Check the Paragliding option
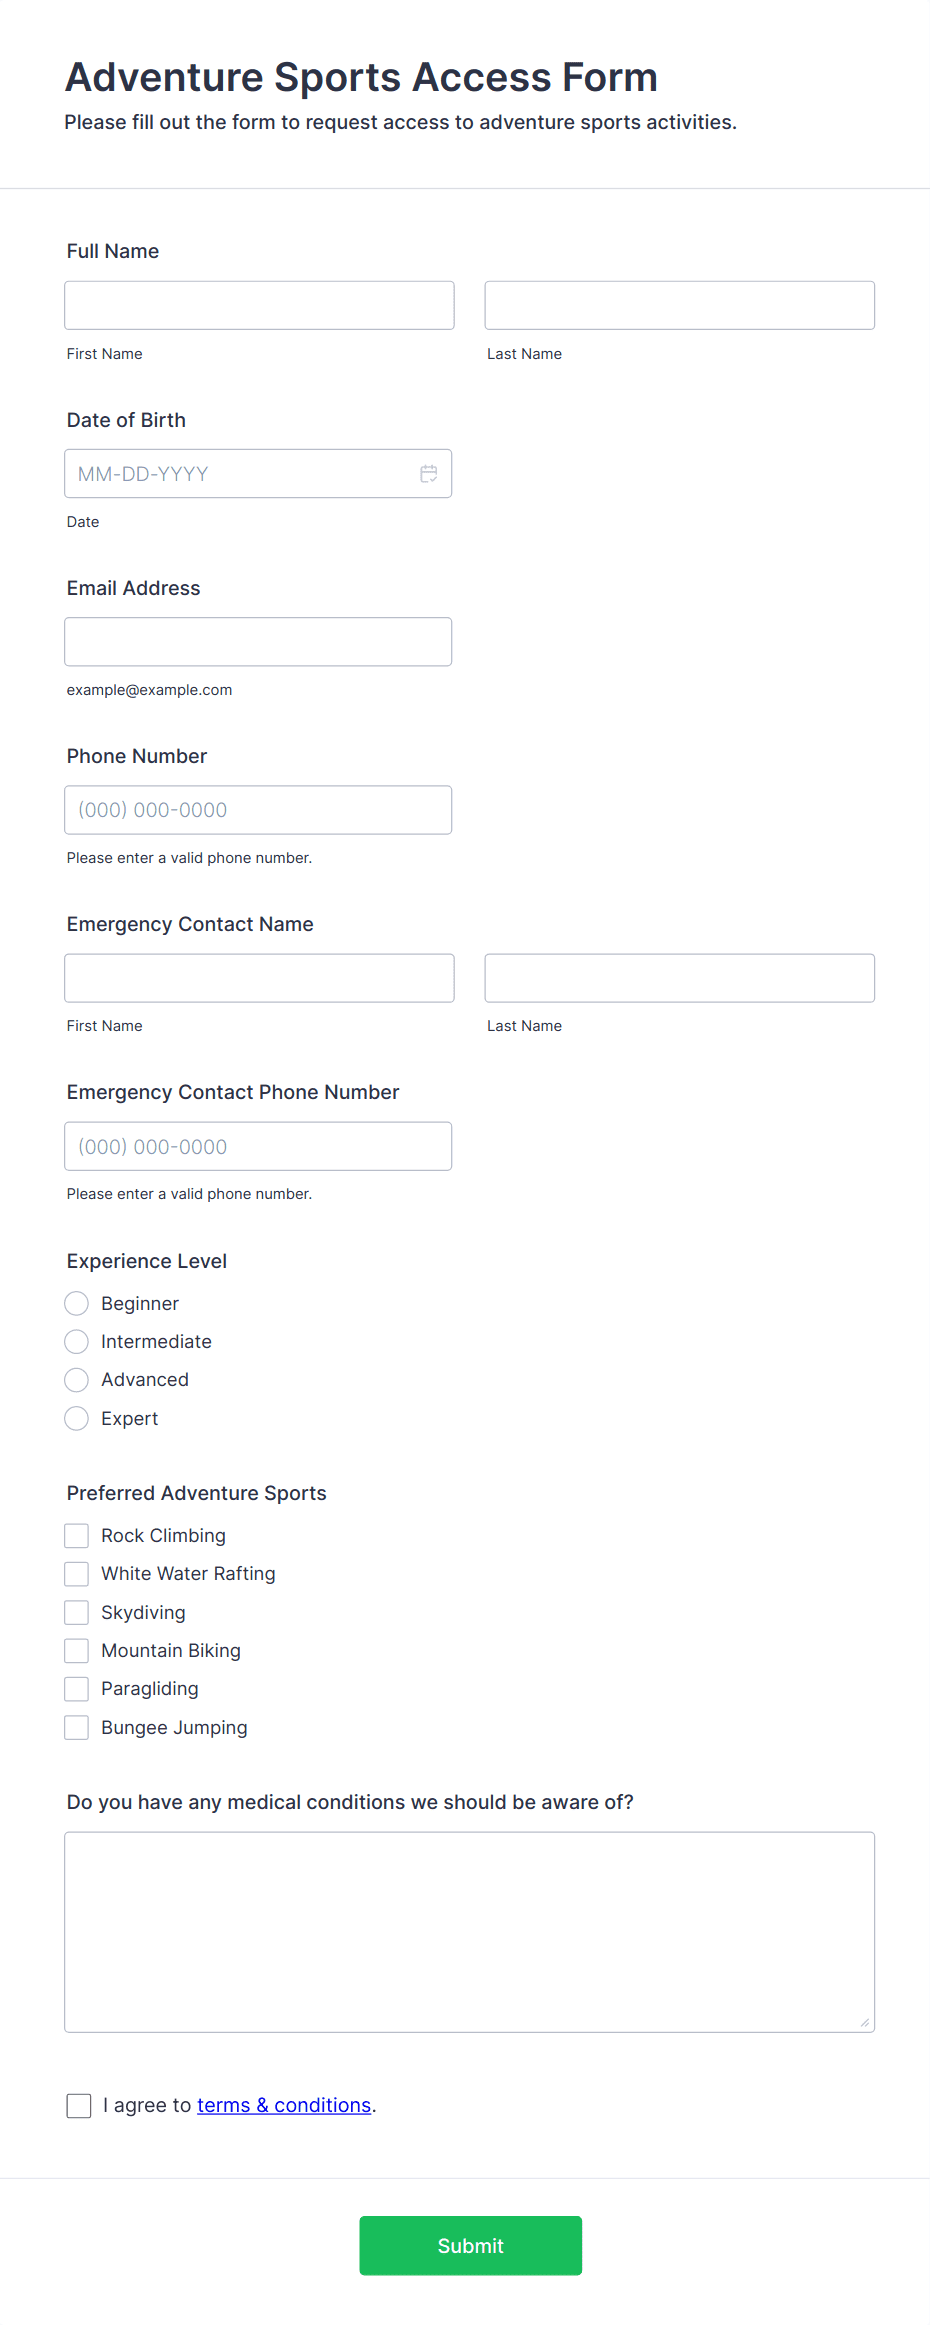 click(x=77, y=1688)
